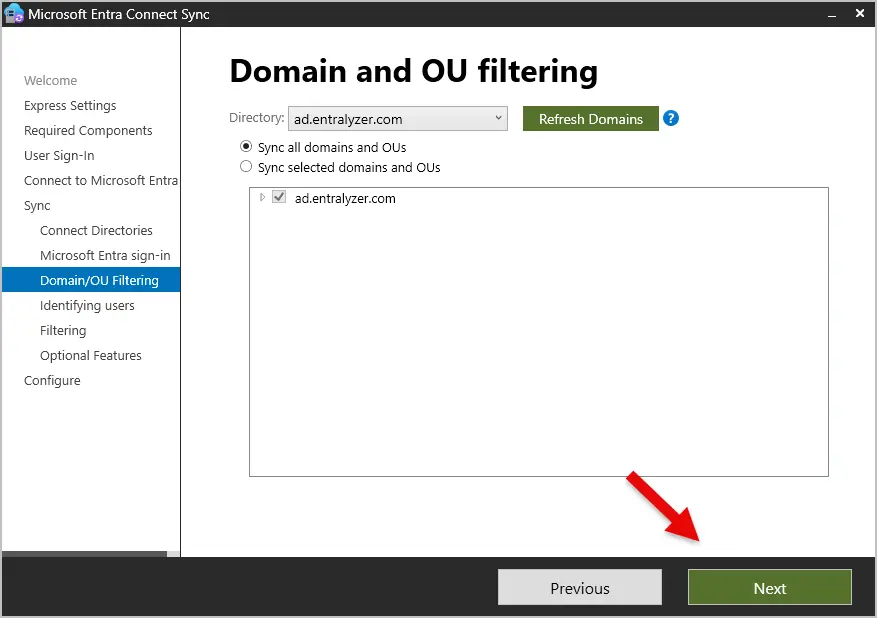Go to Identifying users step
Screen dimensions: 877x618
(x=87, y=306)
